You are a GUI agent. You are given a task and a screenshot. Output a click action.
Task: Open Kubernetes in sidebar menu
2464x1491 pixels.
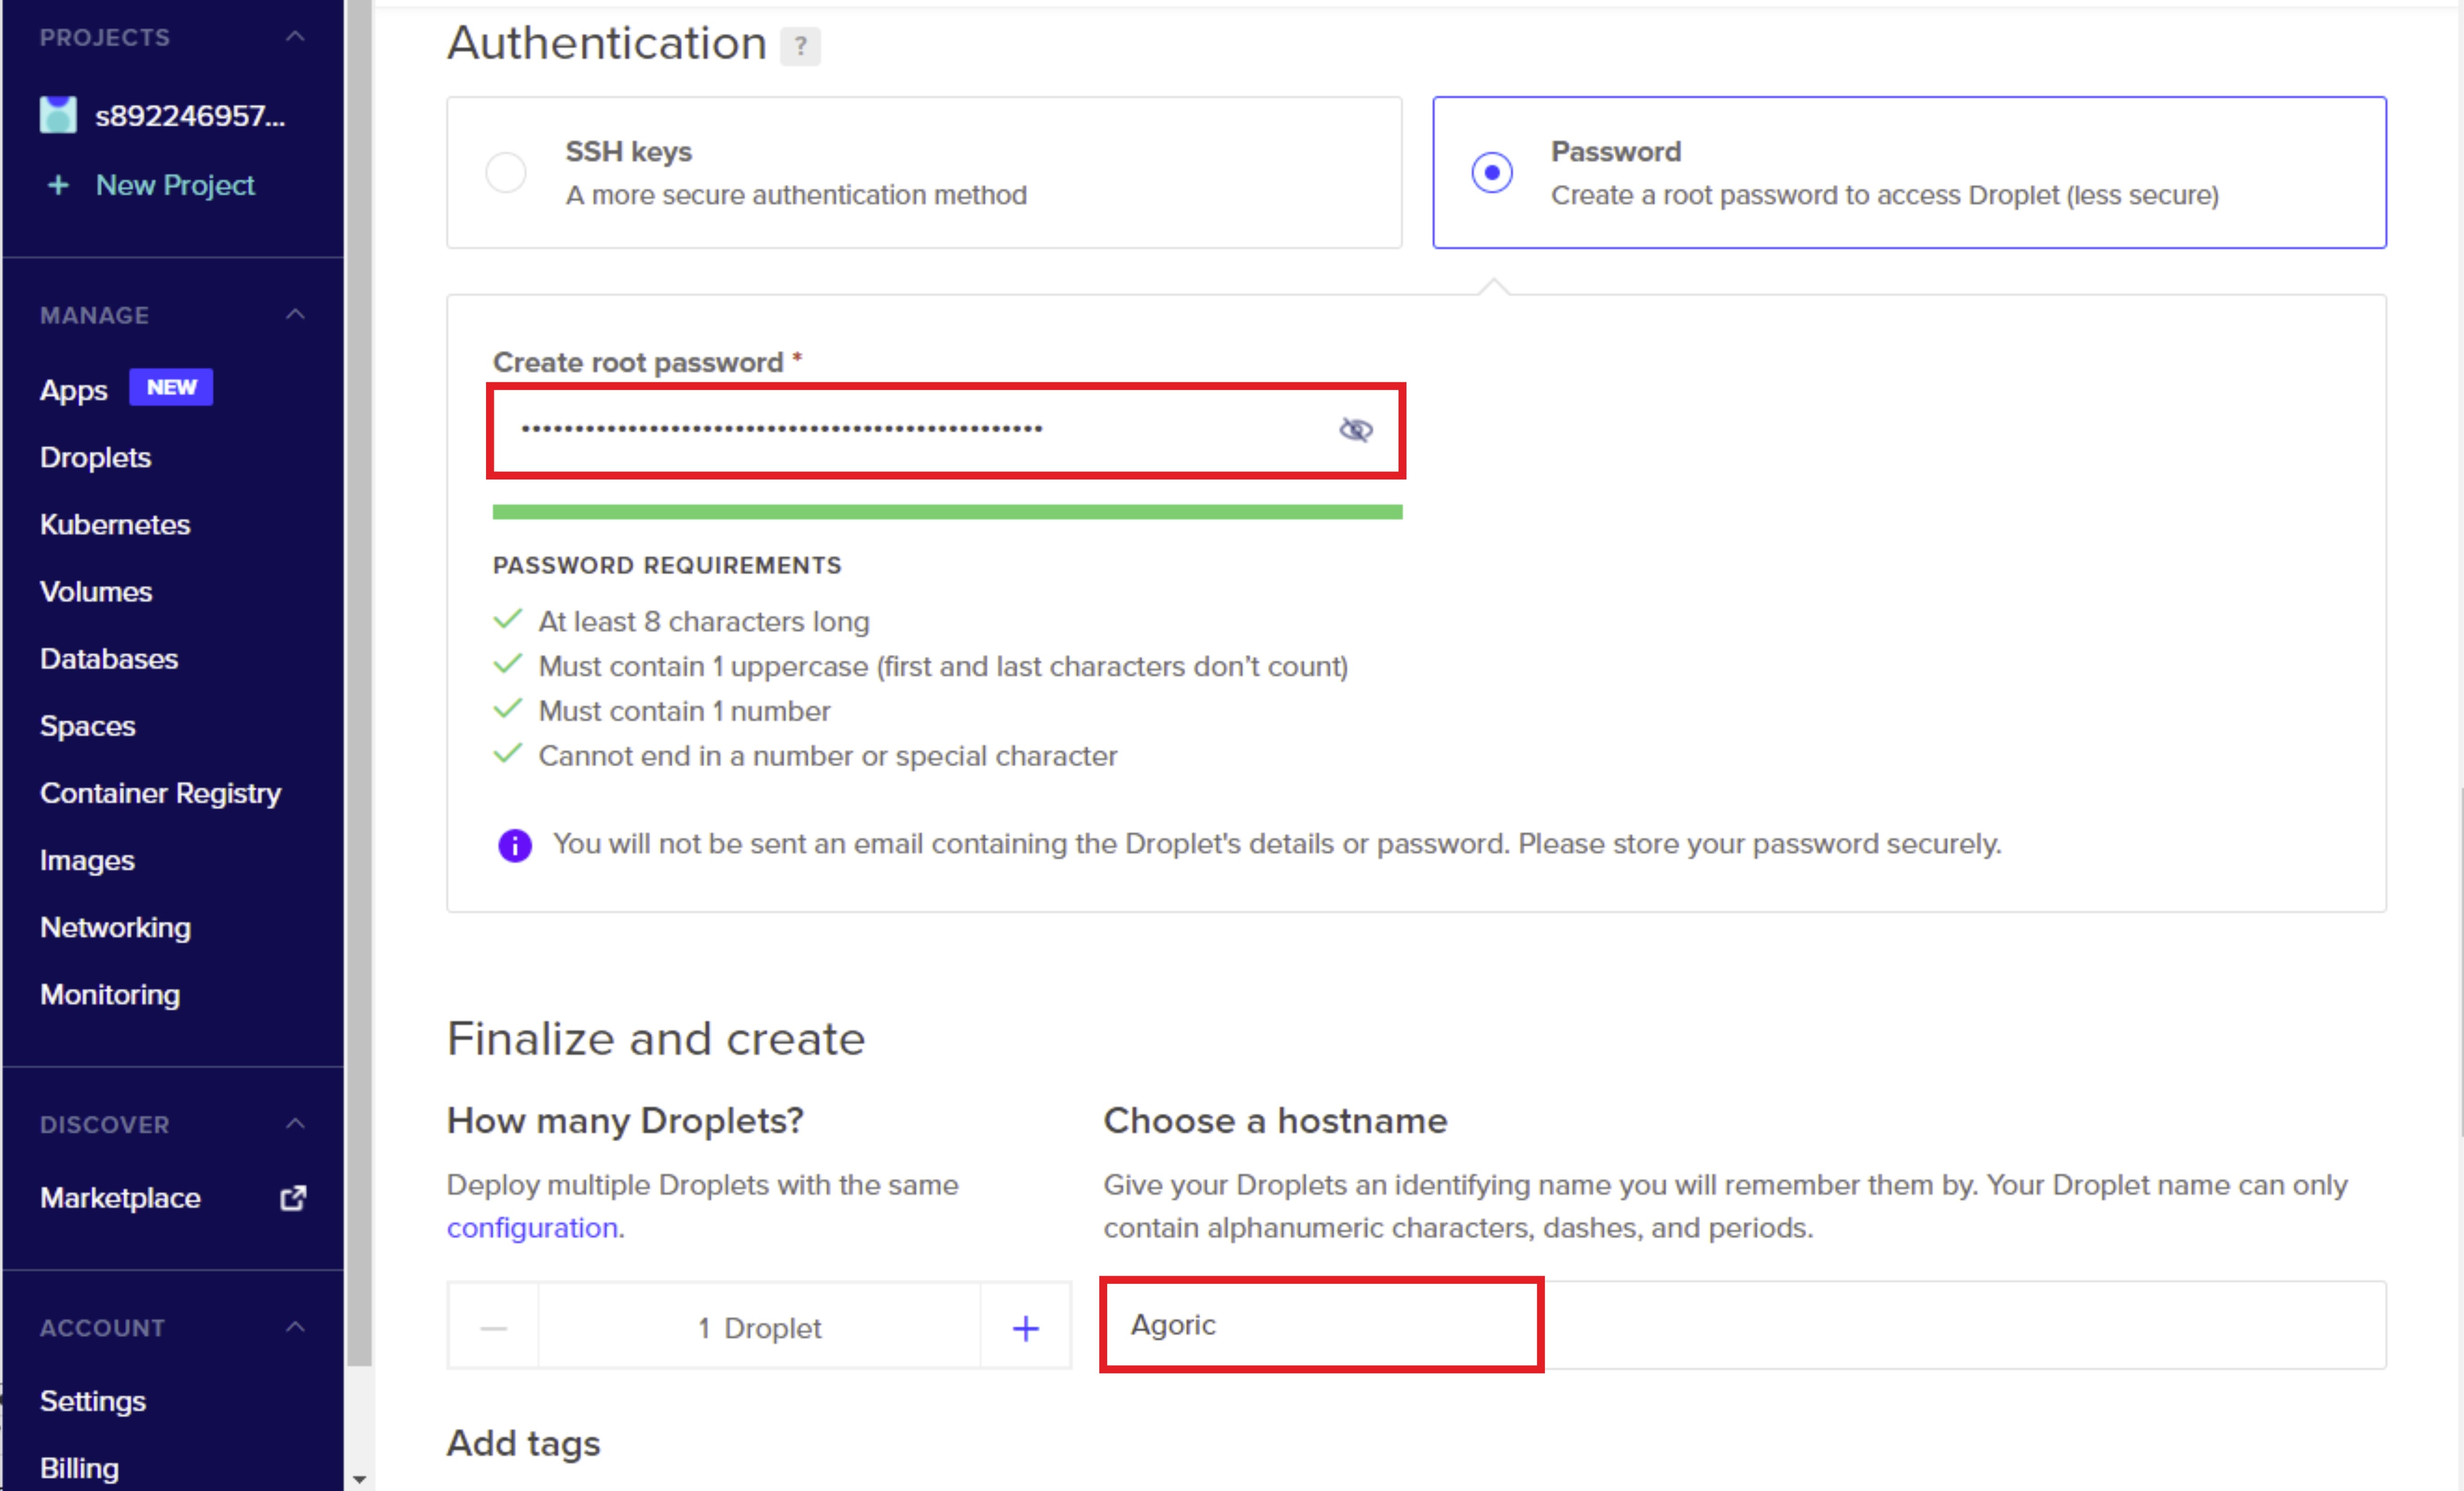pyautogui.click(x=115, y=524)
